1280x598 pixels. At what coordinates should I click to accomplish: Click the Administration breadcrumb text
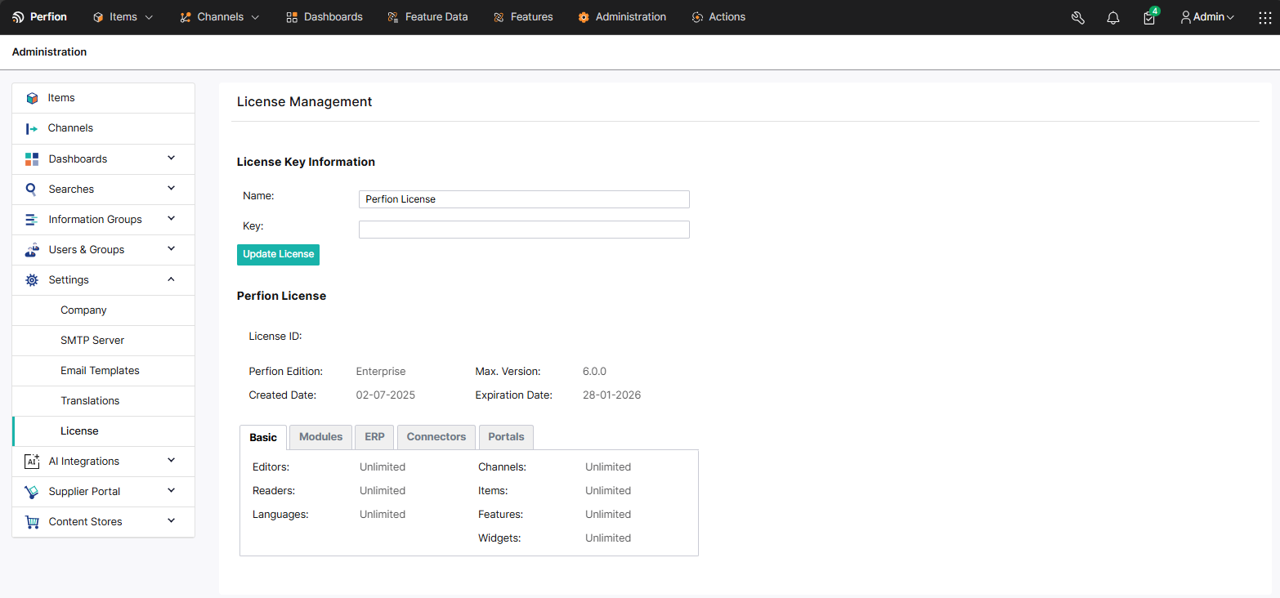pos(49,52)
